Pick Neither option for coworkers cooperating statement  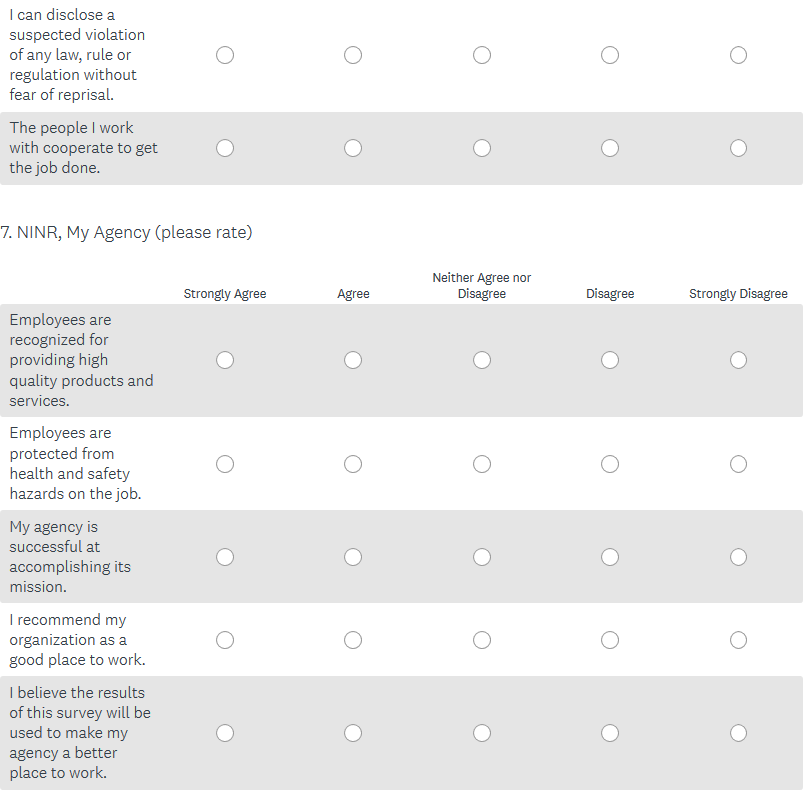482,148
